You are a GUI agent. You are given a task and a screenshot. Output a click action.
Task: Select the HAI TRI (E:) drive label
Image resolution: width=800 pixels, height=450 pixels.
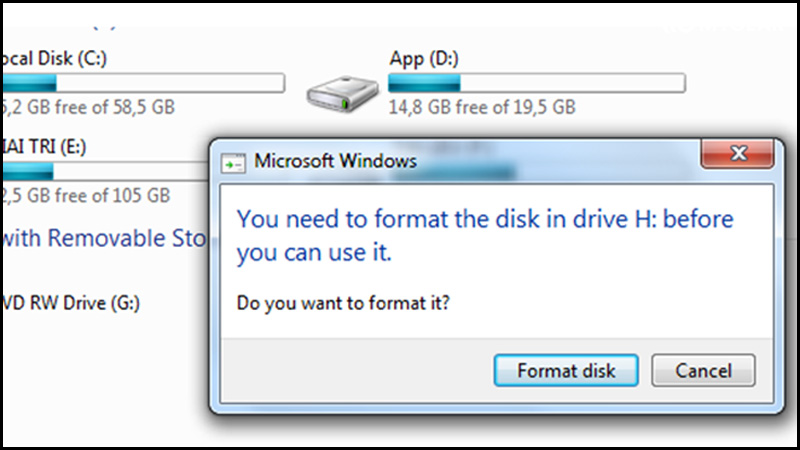tap(44, 146)
